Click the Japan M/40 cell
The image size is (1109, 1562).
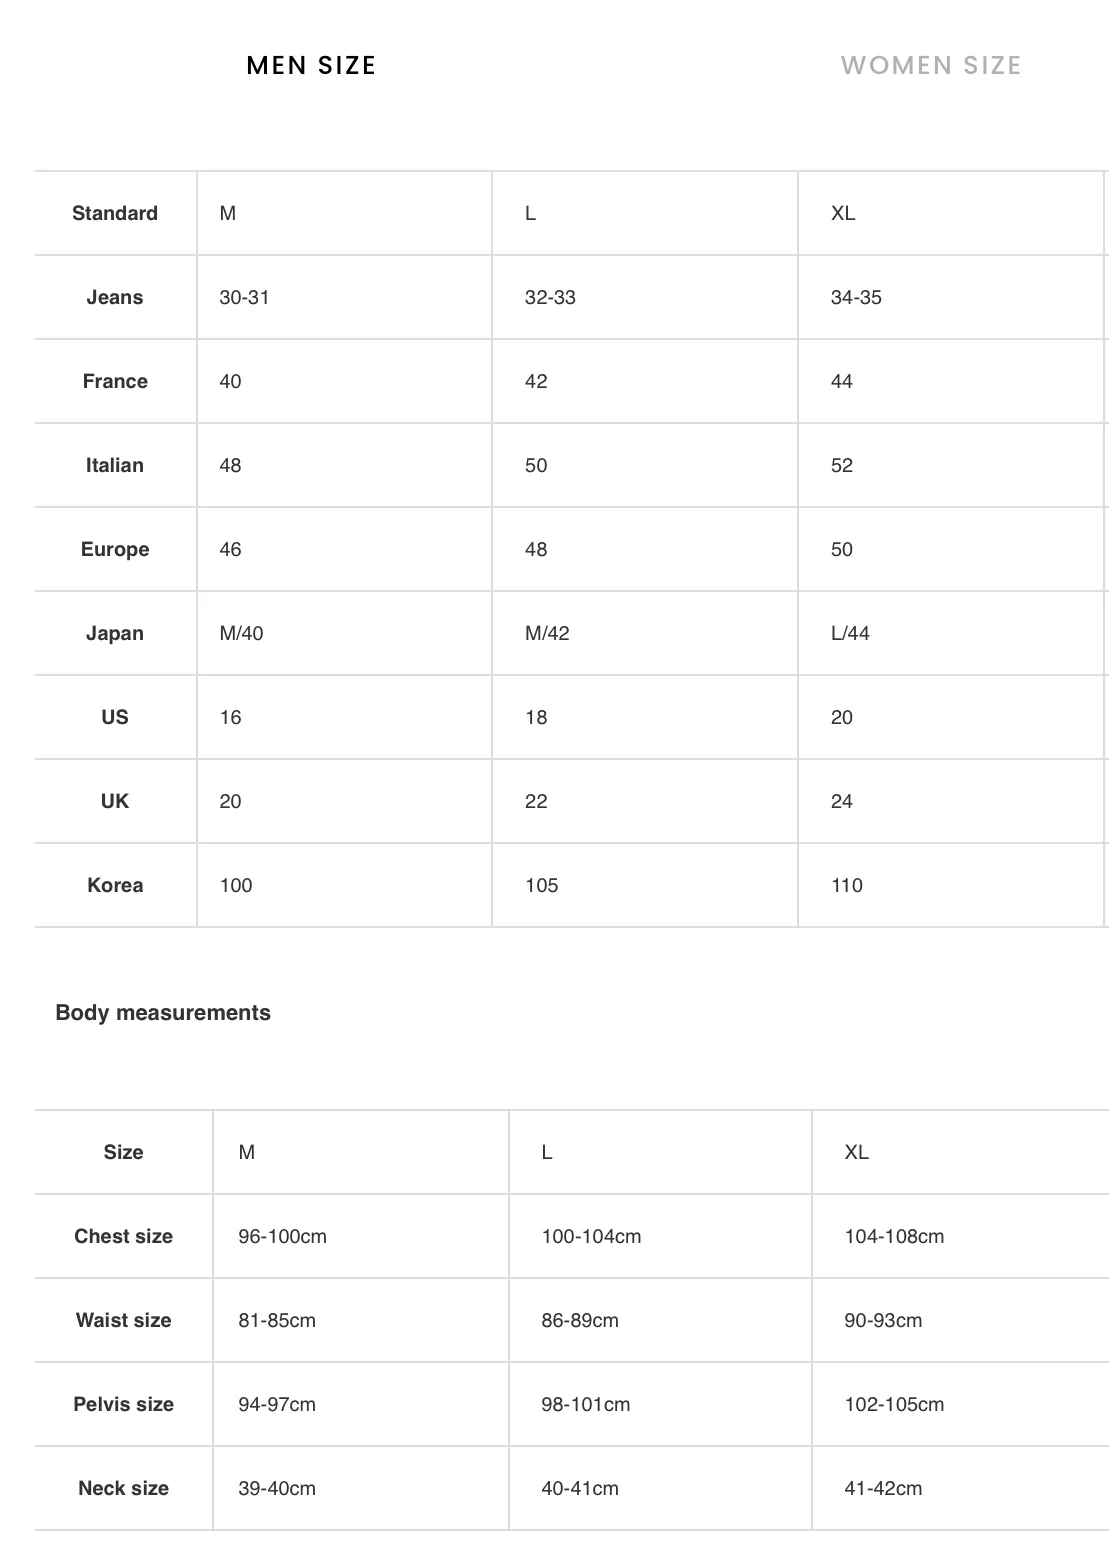click(x=242, y=633)
